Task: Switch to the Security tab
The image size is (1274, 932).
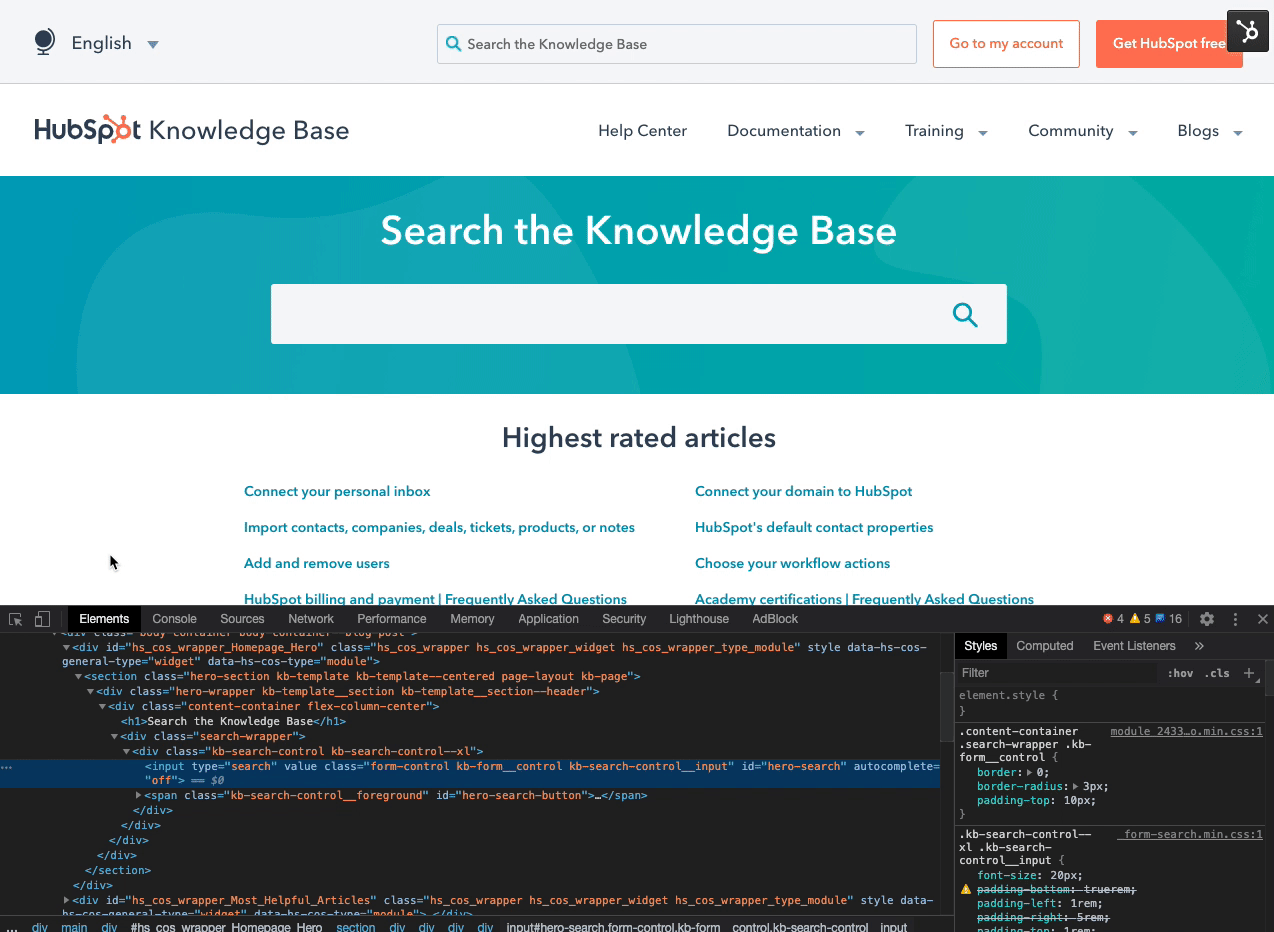Action: click(624, 619)
